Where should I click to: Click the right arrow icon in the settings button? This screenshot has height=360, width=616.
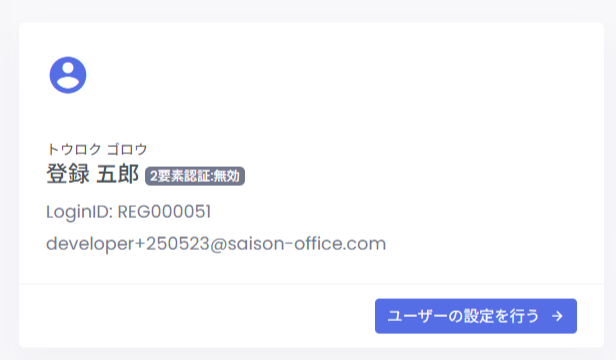coord(557,316)
